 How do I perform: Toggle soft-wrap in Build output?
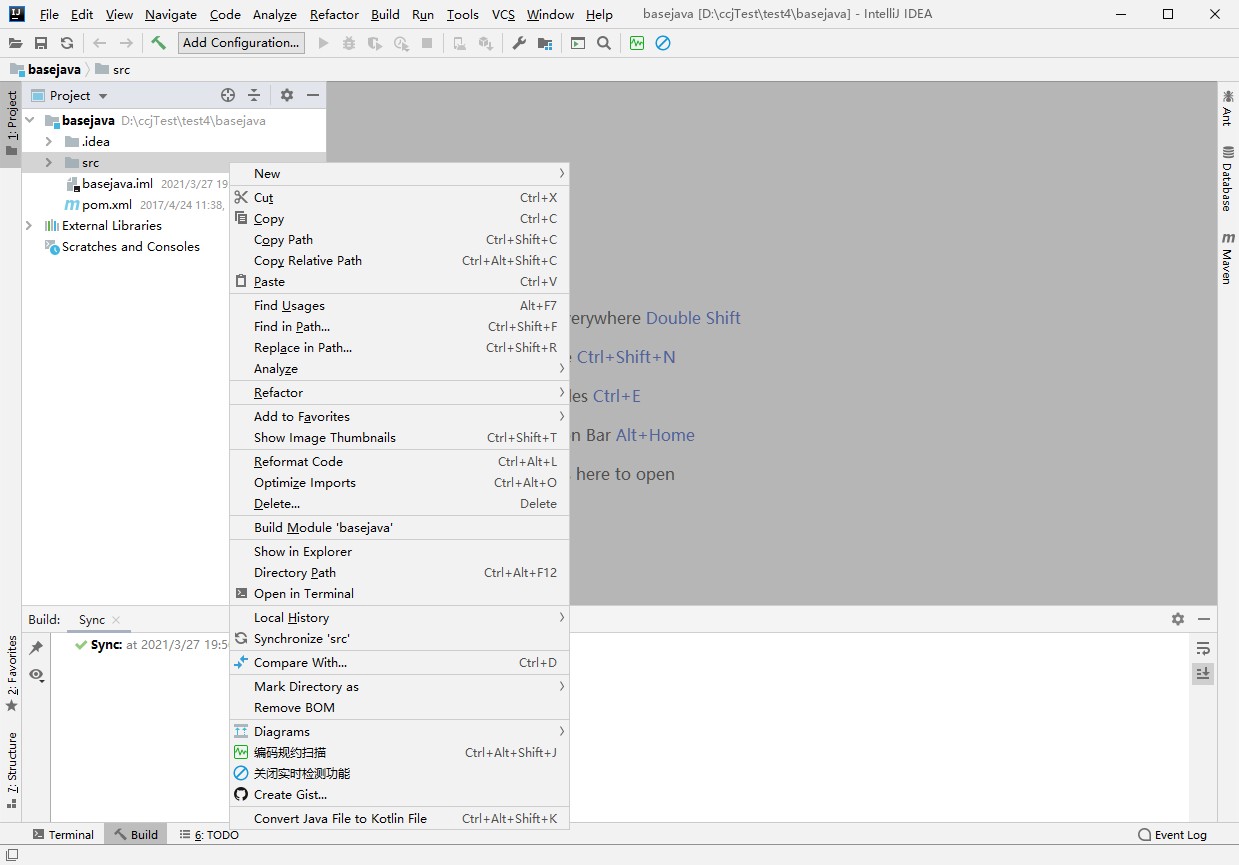pyautogui.click(x=1203, y=648)
